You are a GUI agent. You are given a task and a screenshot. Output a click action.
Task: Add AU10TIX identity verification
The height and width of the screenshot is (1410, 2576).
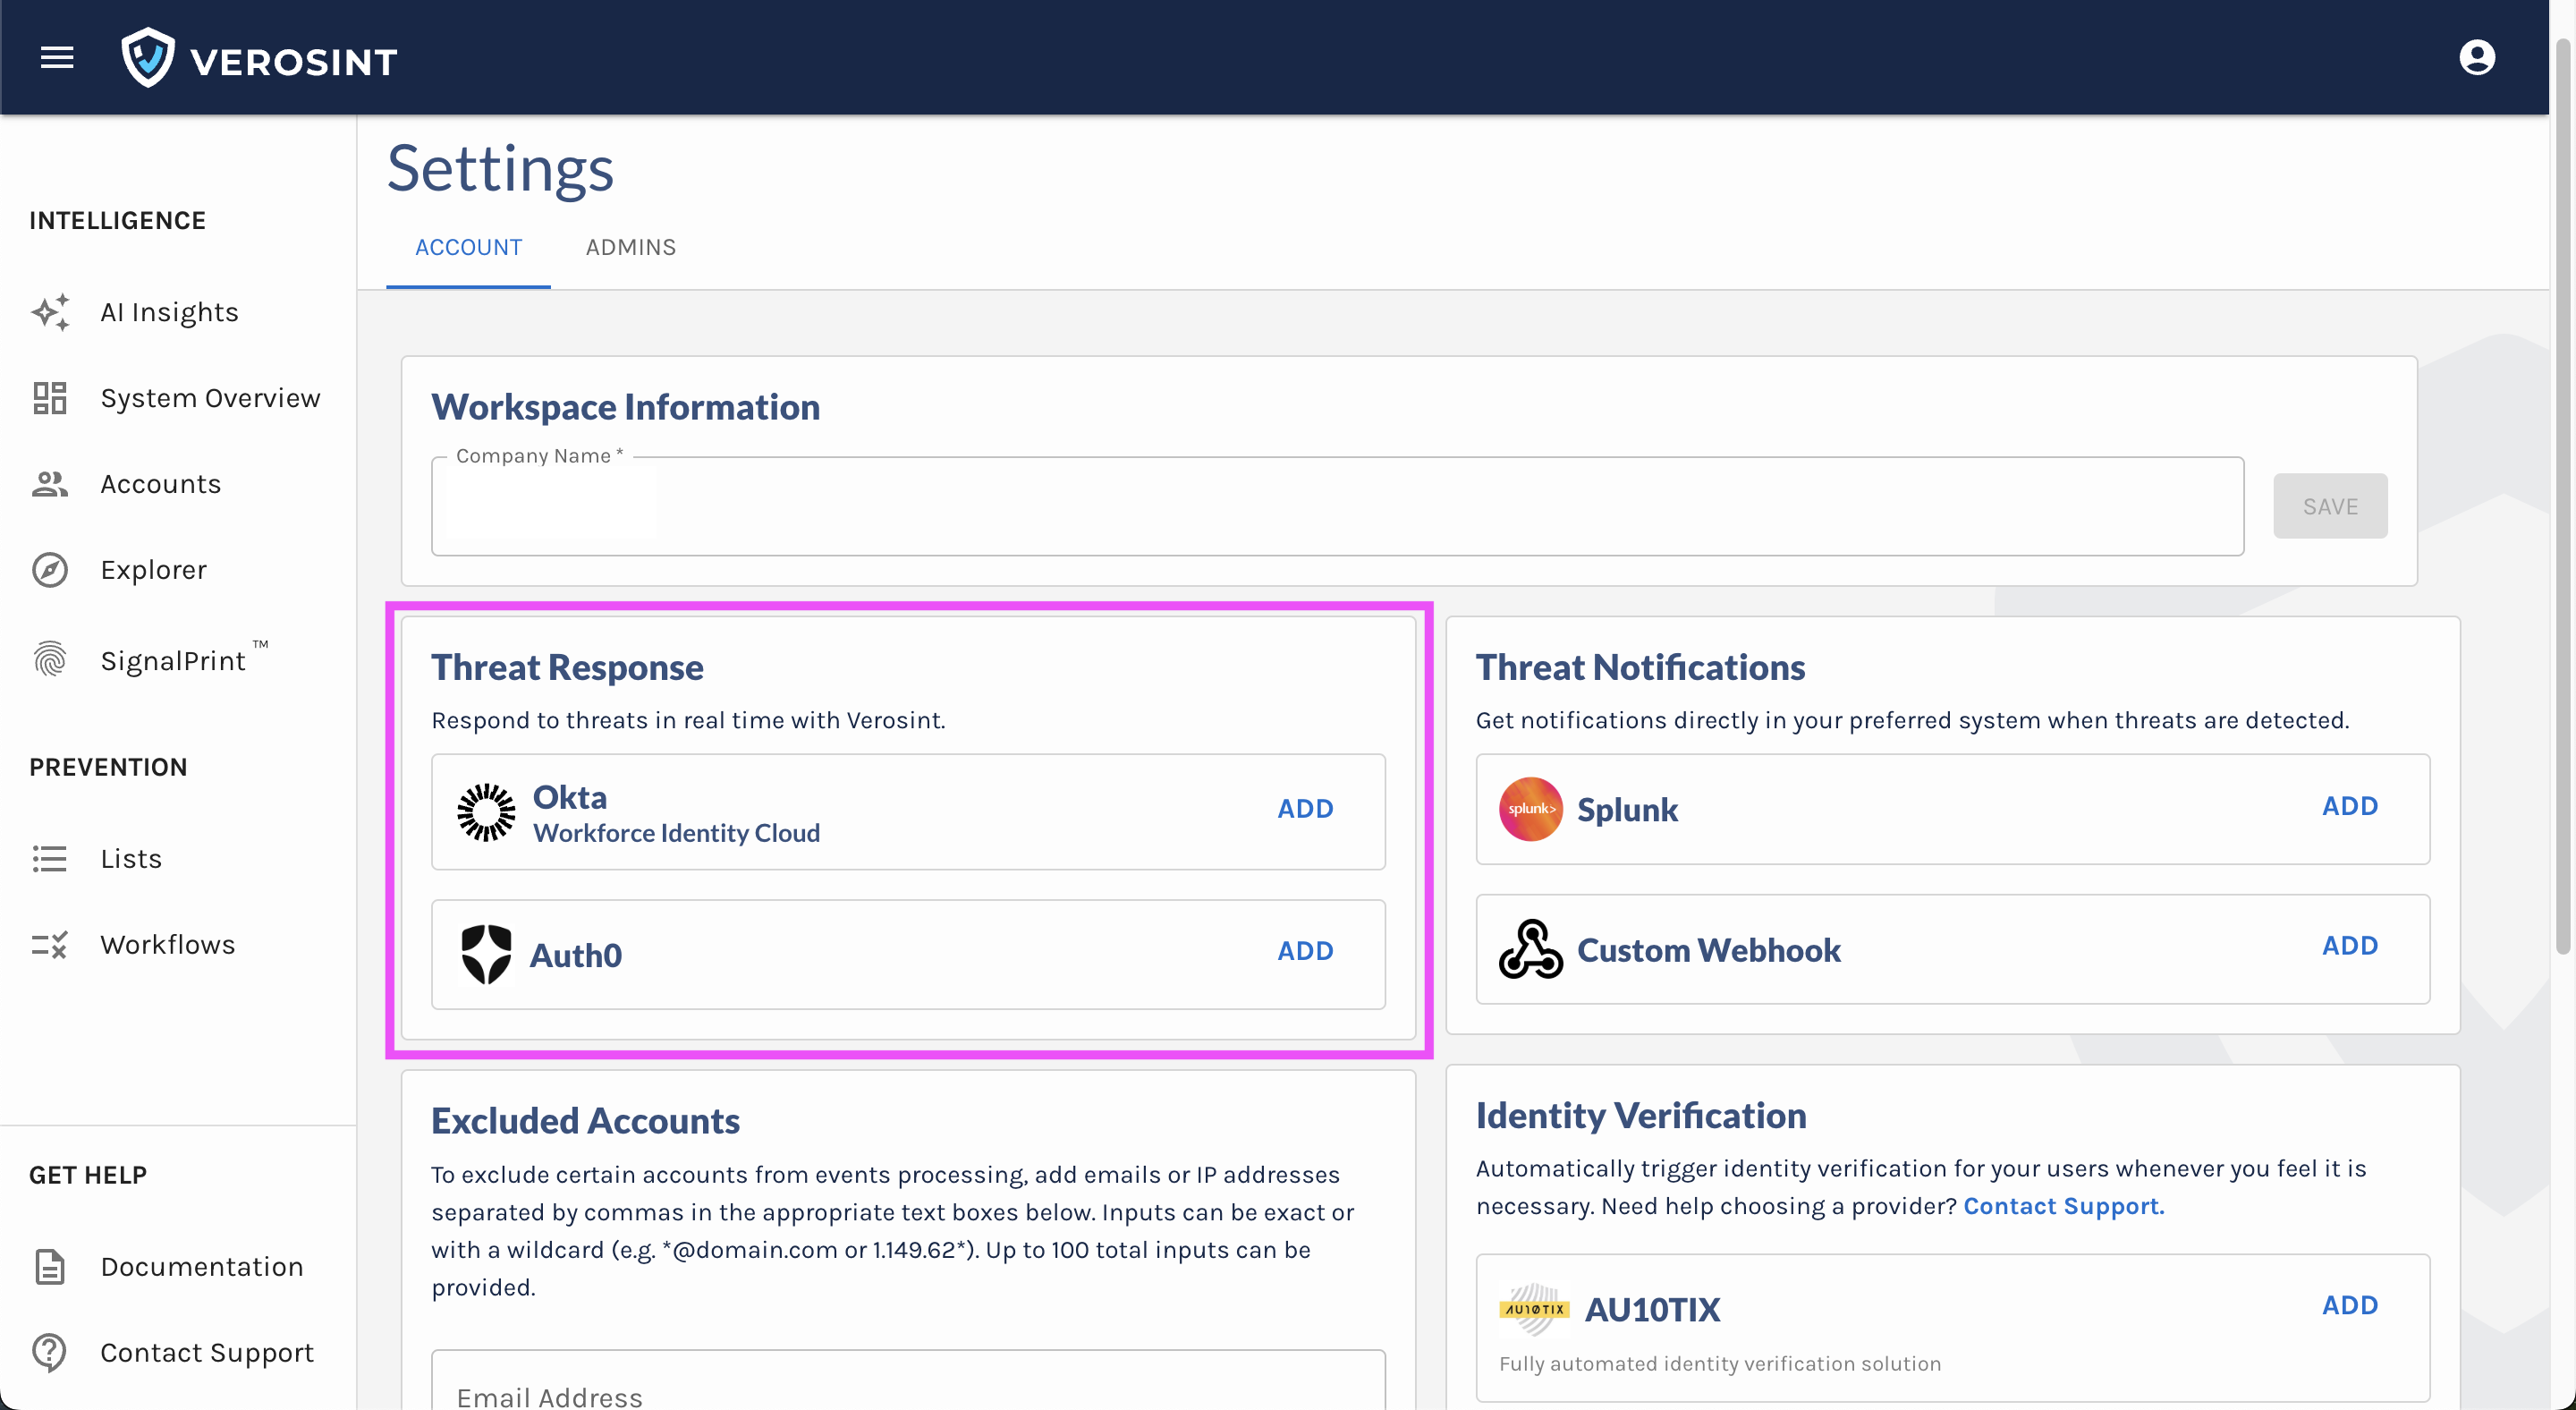point(2349,1305)
